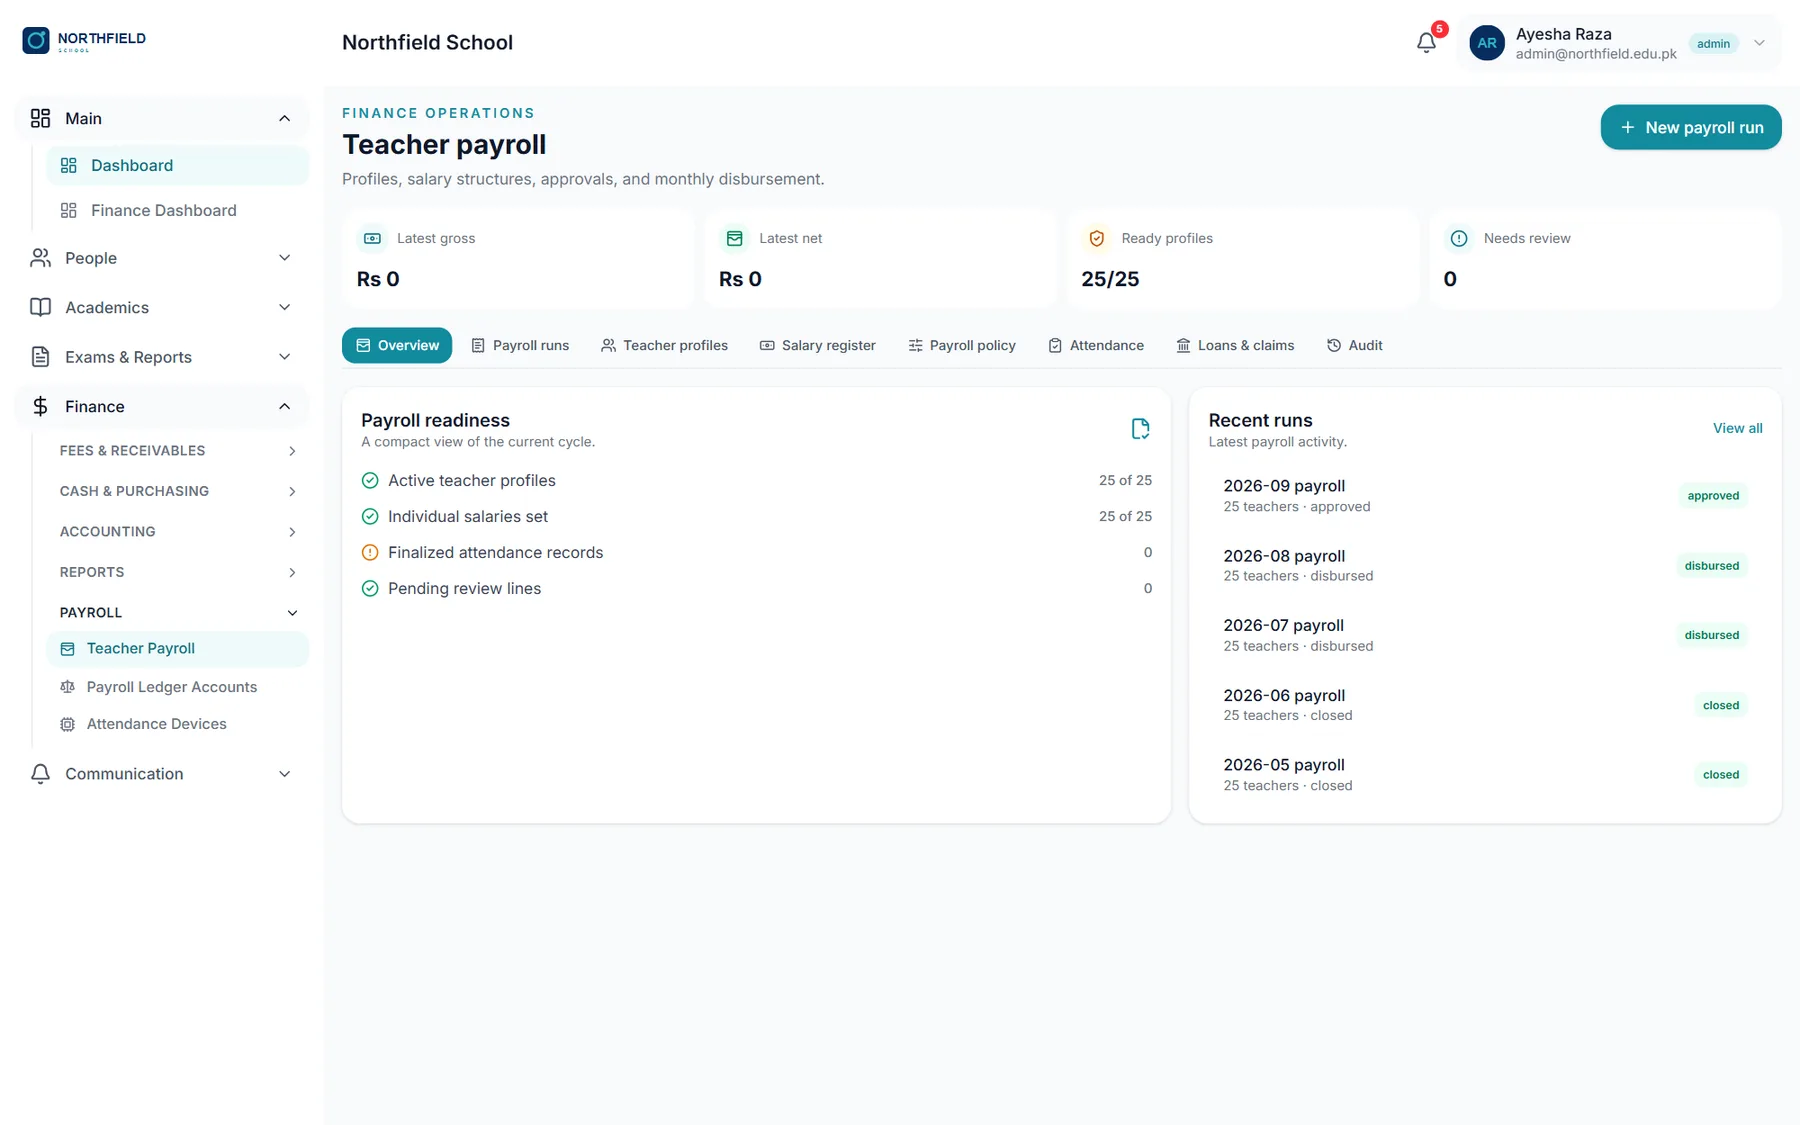Click the AR user avatar
1800x1125 pixels.
click(1487, 43)
